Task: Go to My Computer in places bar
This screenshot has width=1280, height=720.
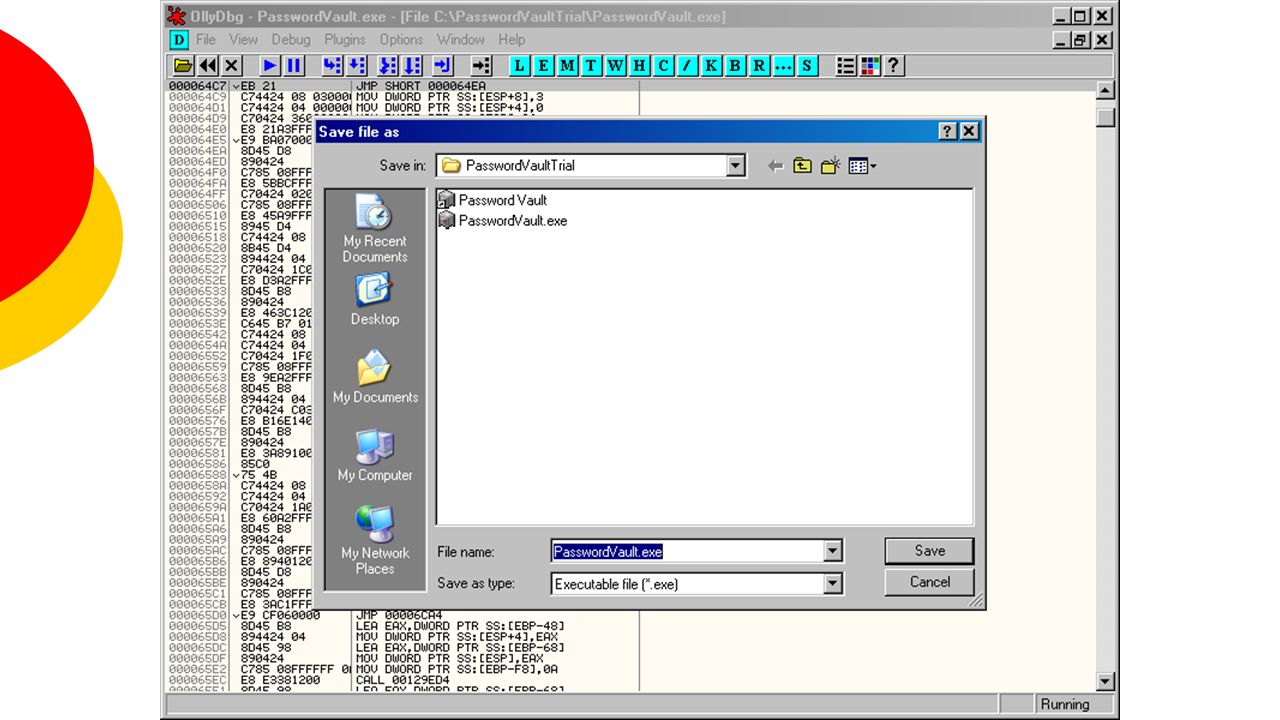Action: point(375,455)
